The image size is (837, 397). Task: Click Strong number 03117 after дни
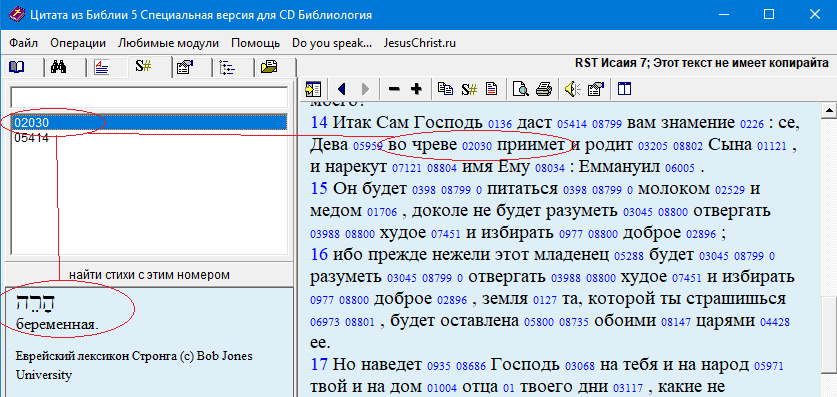[x=629, y=388]
